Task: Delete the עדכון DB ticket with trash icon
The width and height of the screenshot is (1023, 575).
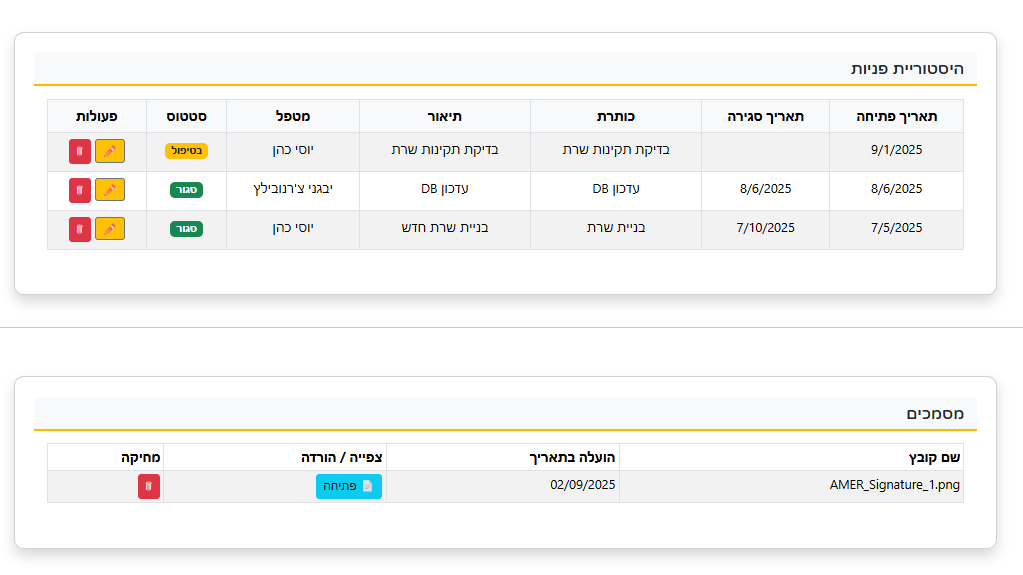Action: 80,190
